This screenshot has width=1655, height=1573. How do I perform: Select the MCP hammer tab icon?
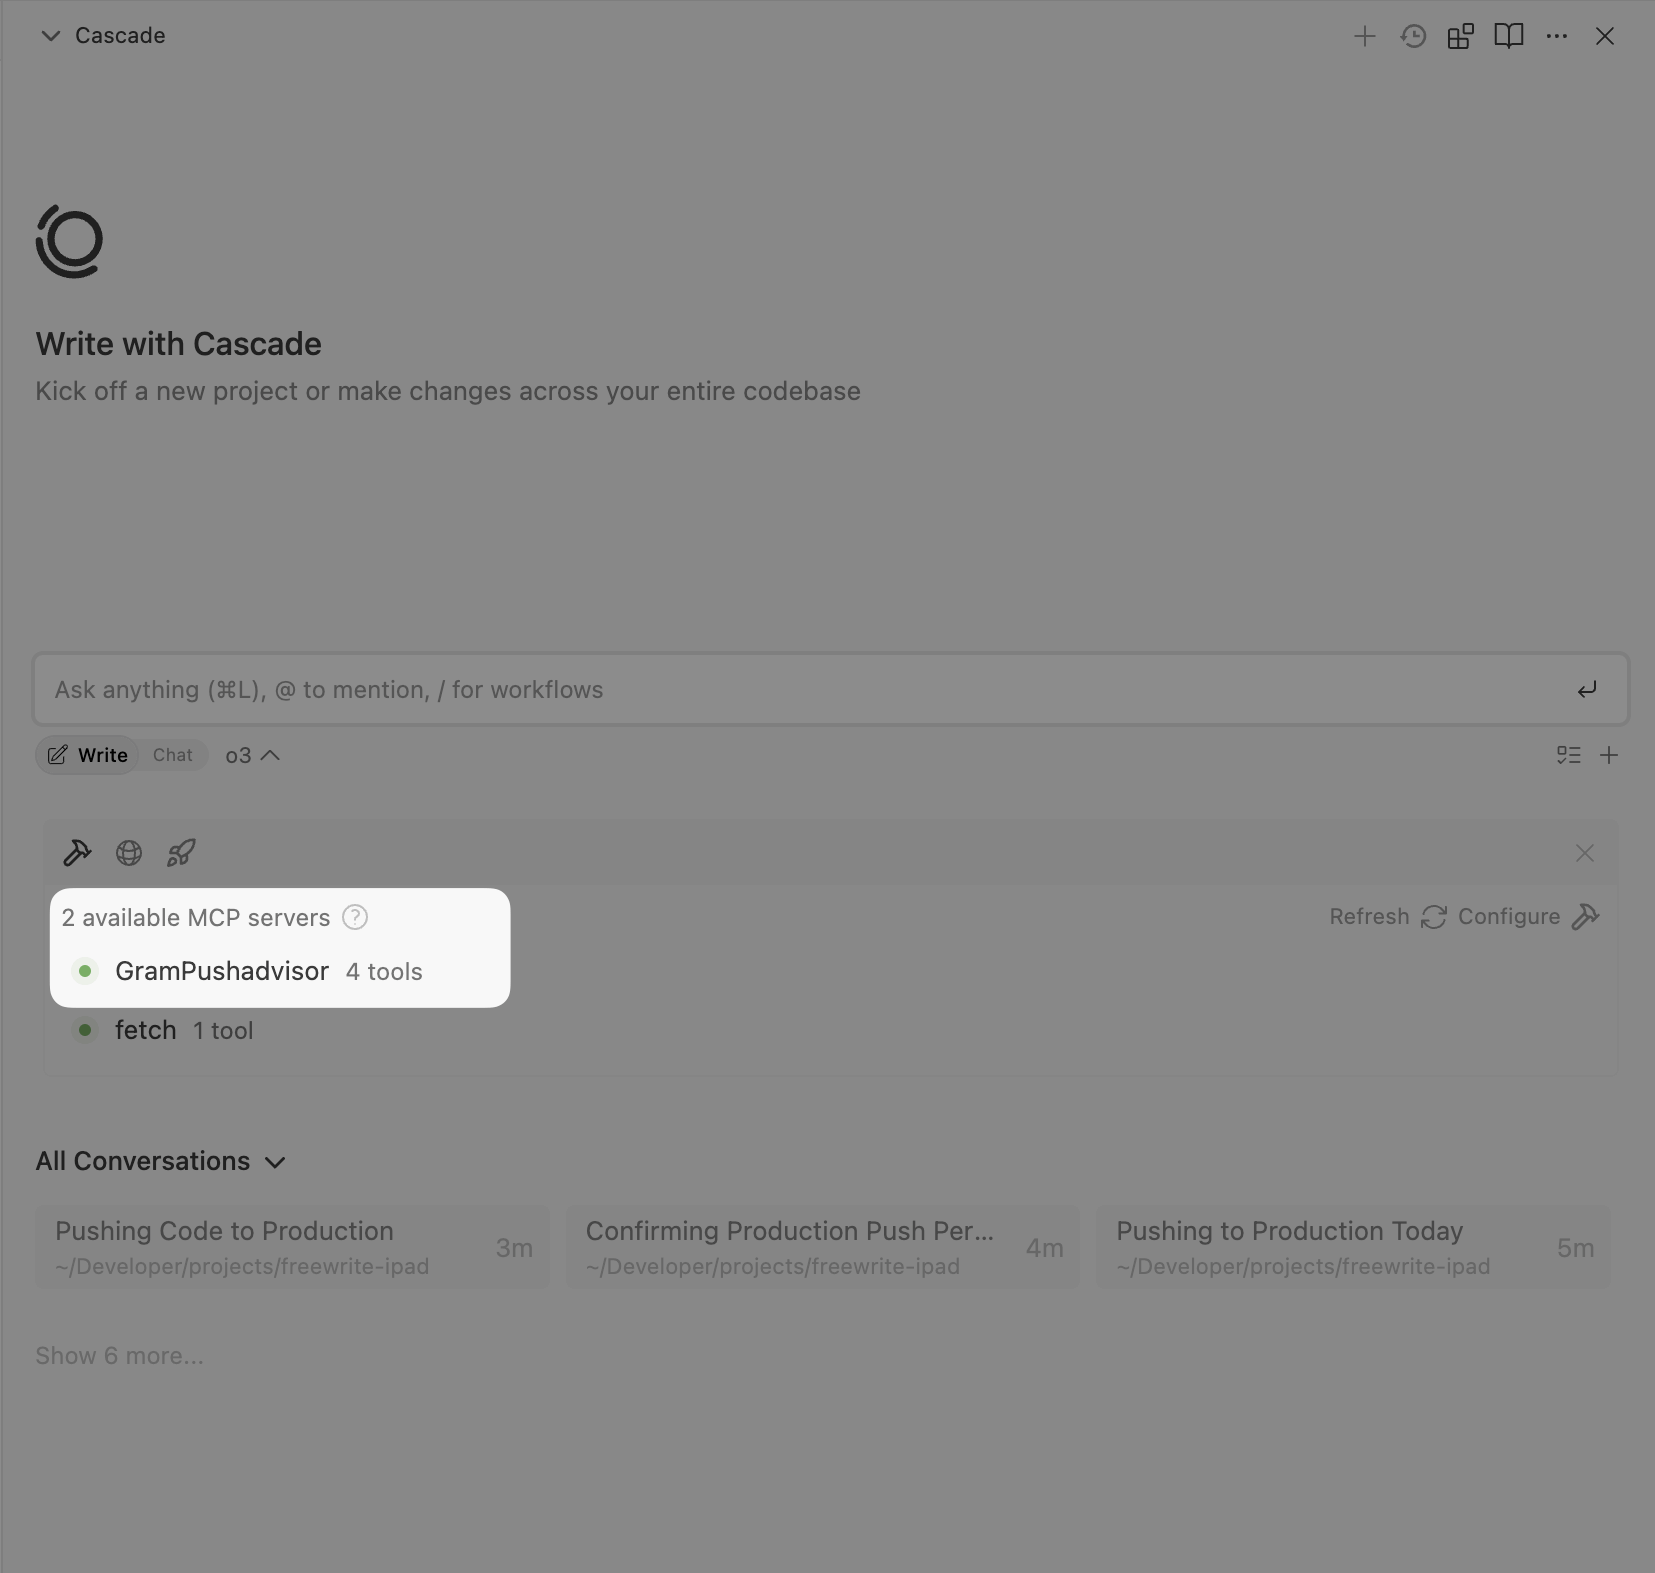pos(77,853)
